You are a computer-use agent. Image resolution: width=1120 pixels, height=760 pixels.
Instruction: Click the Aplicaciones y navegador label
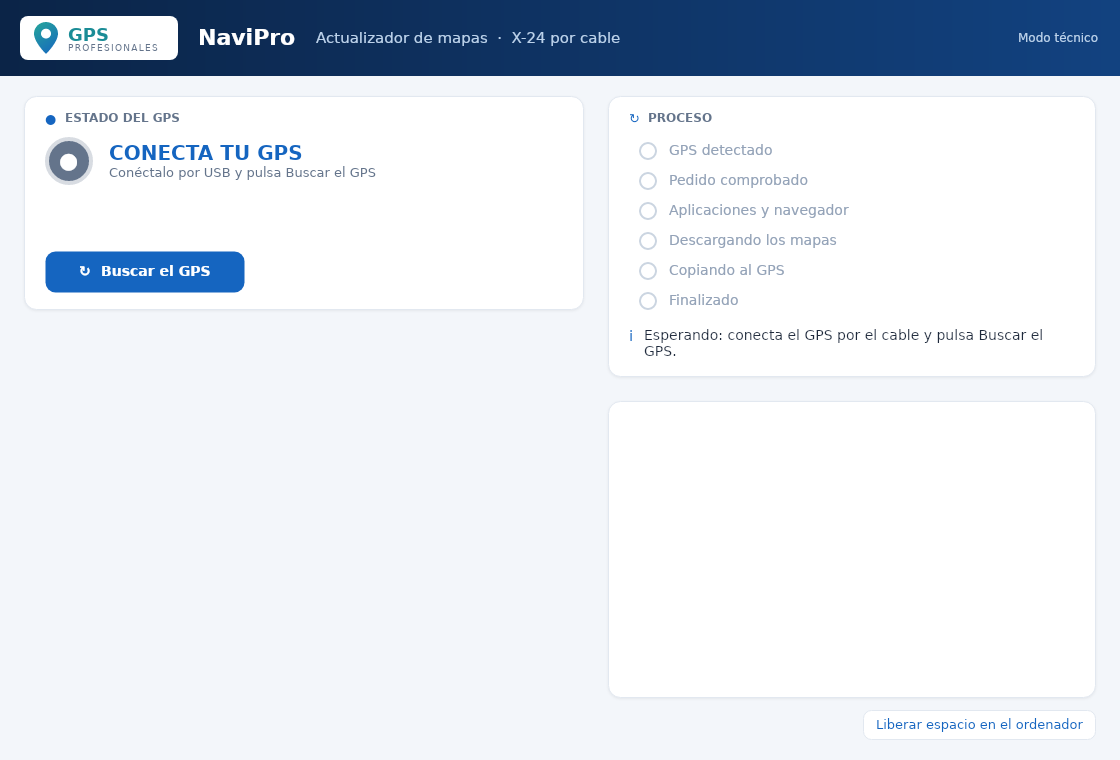[759, 210]
